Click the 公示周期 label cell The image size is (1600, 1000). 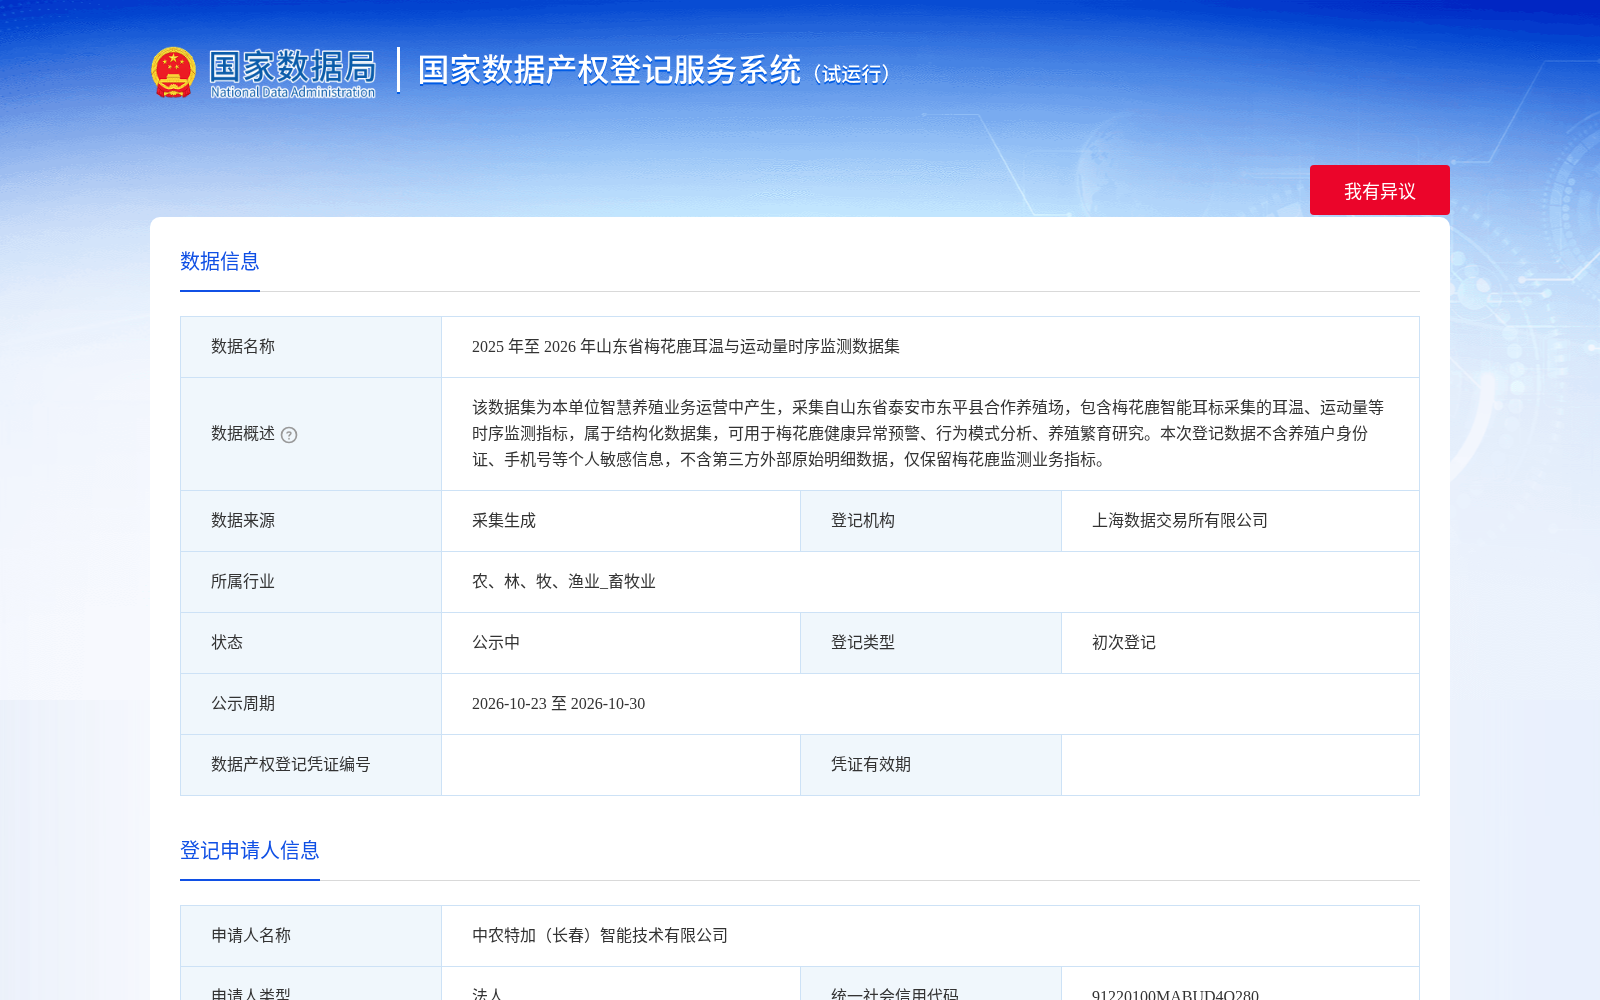tap(311, 704)
